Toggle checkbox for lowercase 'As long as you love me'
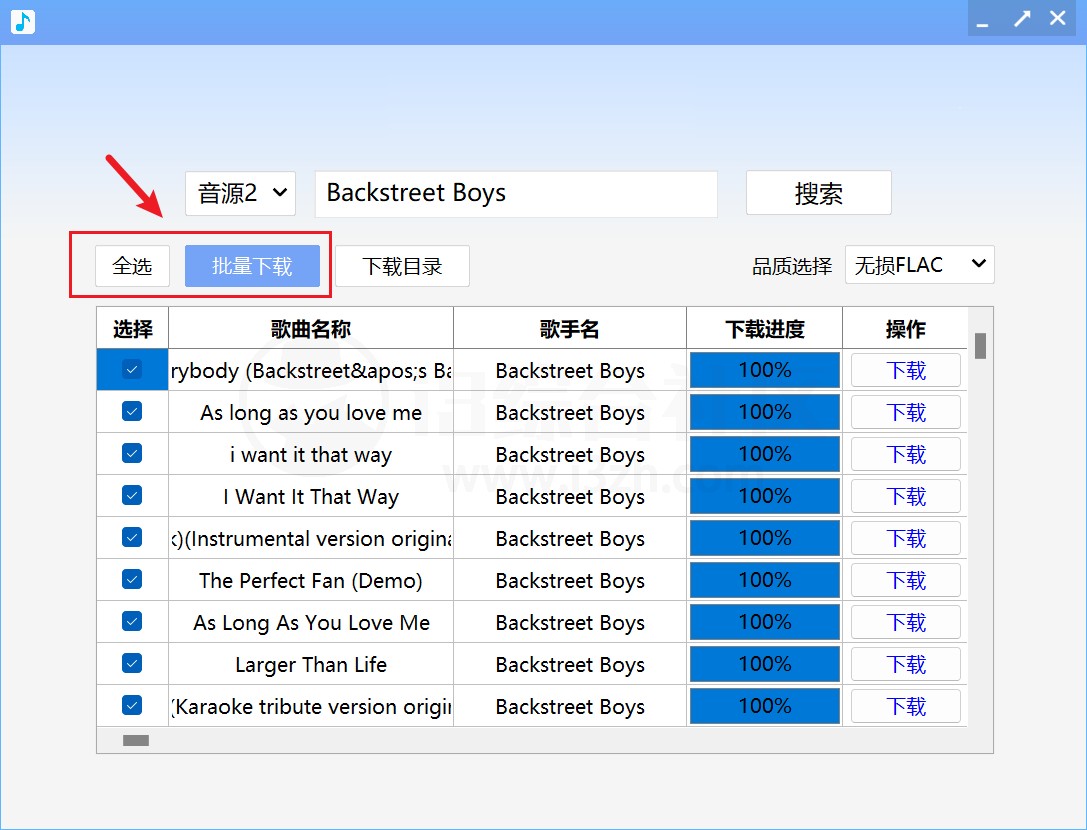 132,411
